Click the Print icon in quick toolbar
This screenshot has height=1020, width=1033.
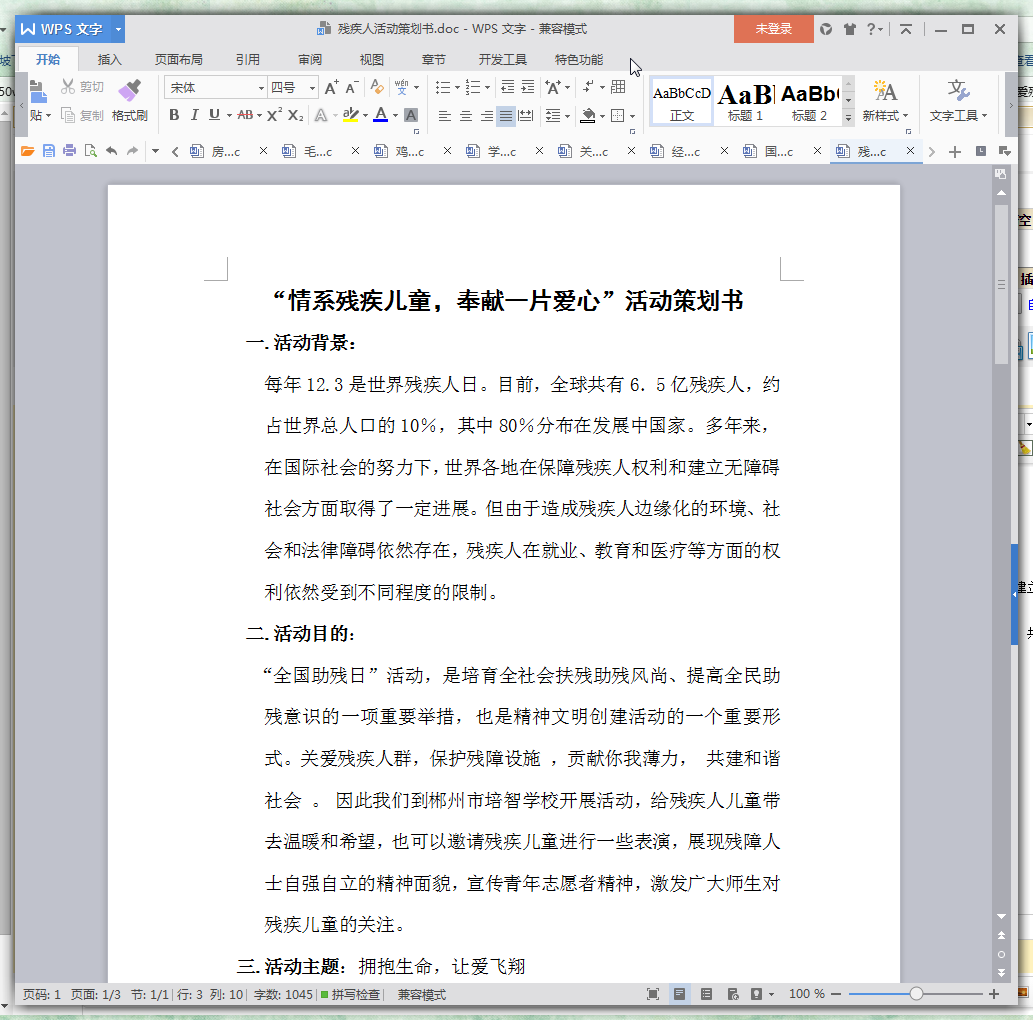point(69,151)
